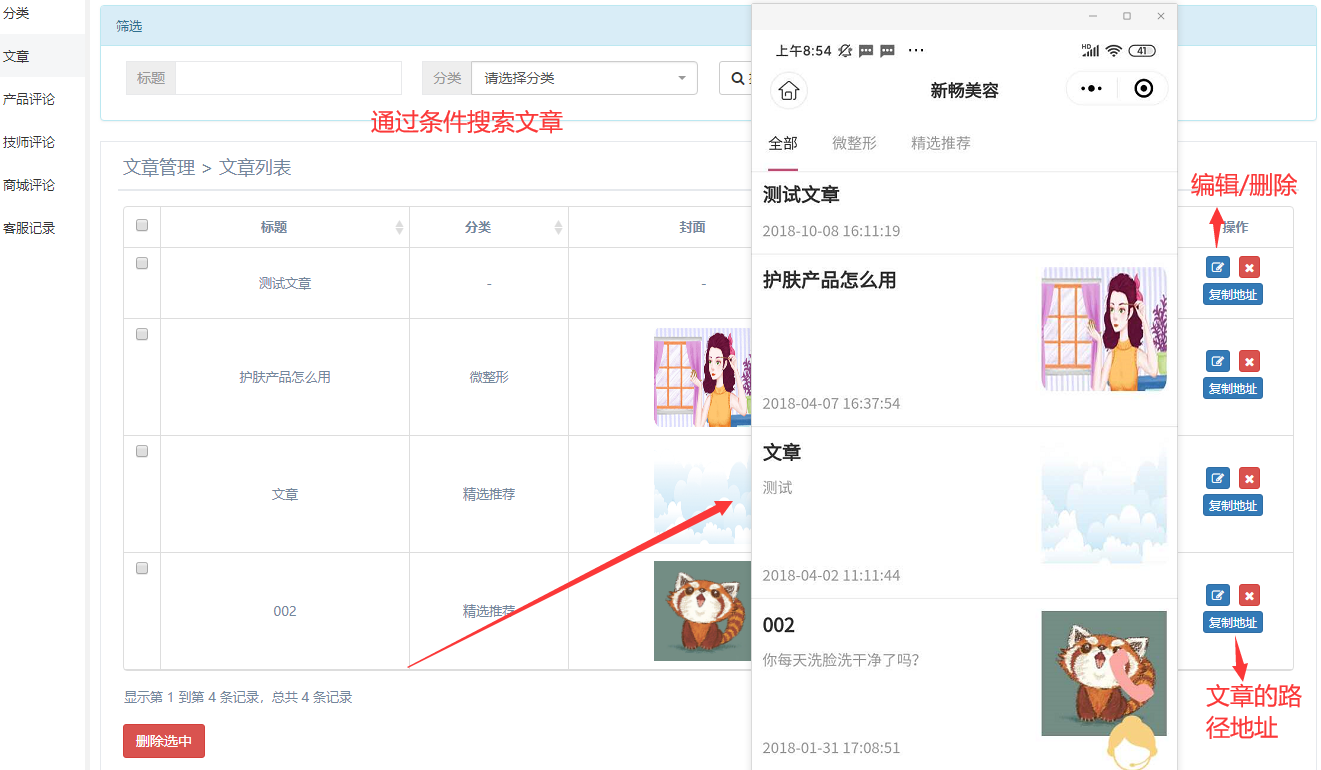This screenshot has height=770, width=1321.
Task: Click the 文章管理 > 文章列表 breadcrumb heading
Action: 207,168
